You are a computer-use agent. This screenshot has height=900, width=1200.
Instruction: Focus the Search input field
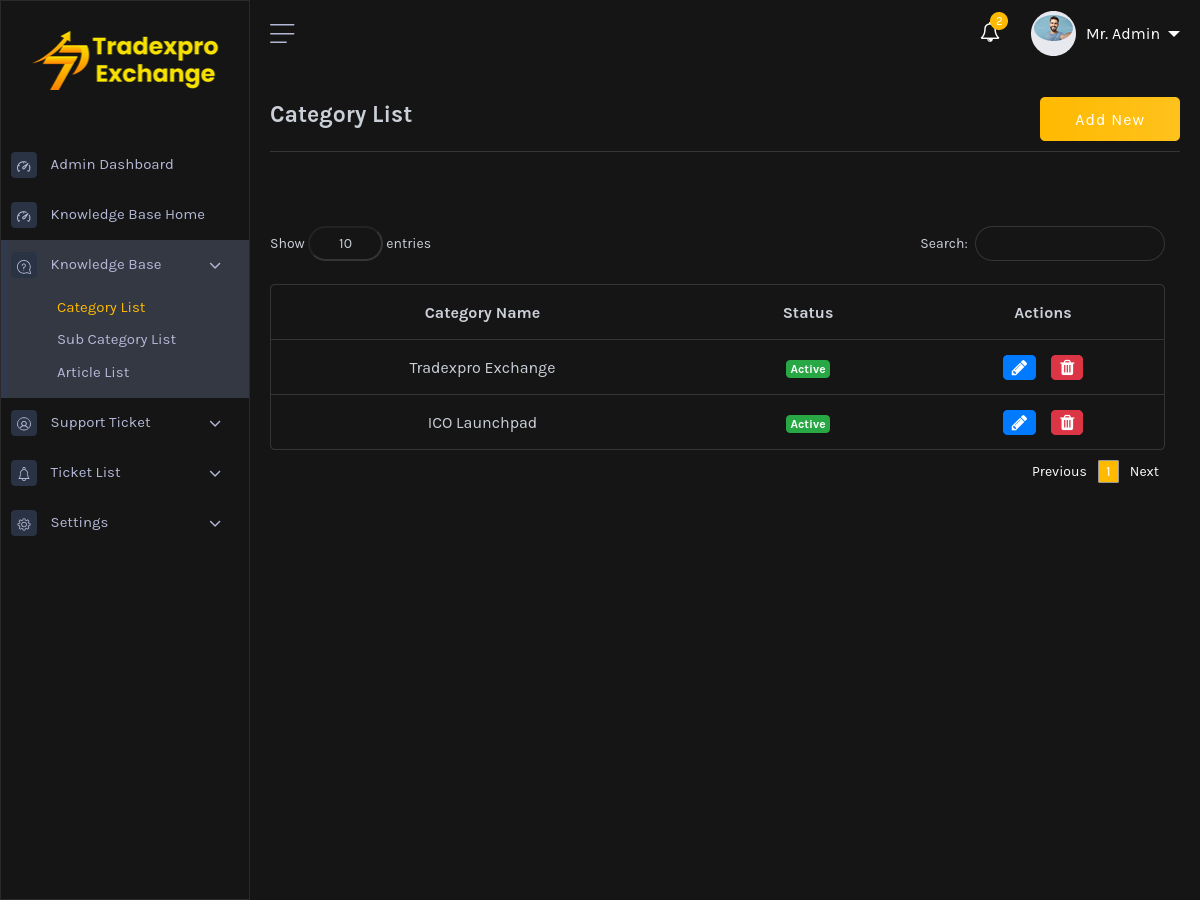1069,244
